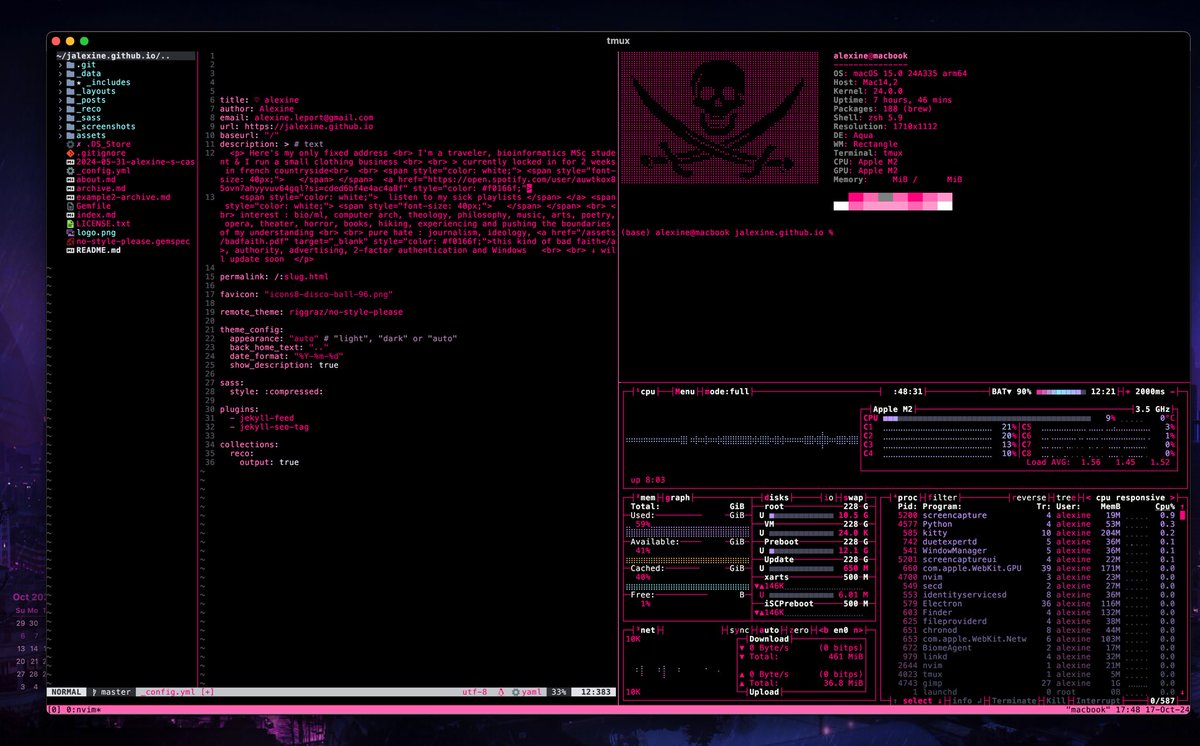The width and height of the screenshot is (1200, 746).
Task: Switch the btop mode:full setting
Action: (x=728, y=391)
